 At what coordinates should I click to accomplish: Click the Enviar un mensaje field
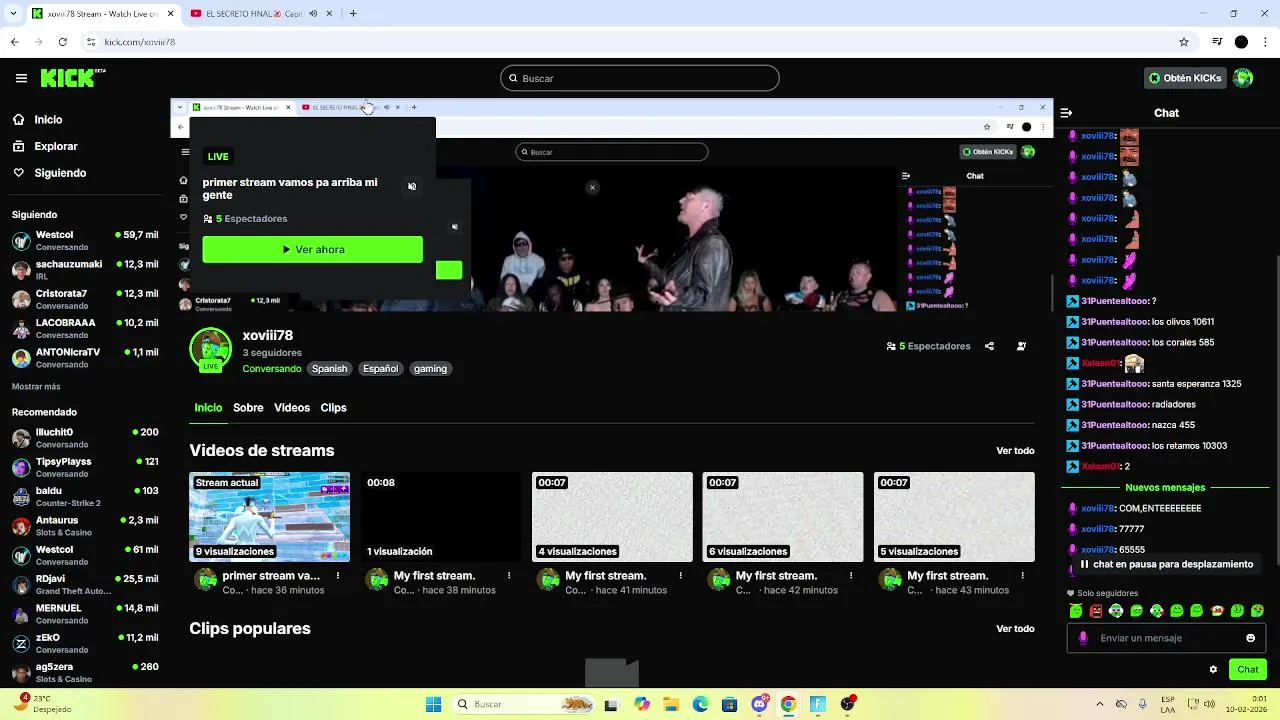1167,638
